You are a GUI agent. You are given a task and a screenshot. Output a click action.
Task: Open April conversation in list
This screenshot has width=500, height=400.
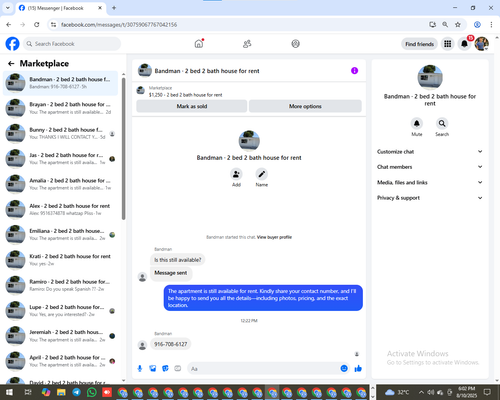click(60, 361)
